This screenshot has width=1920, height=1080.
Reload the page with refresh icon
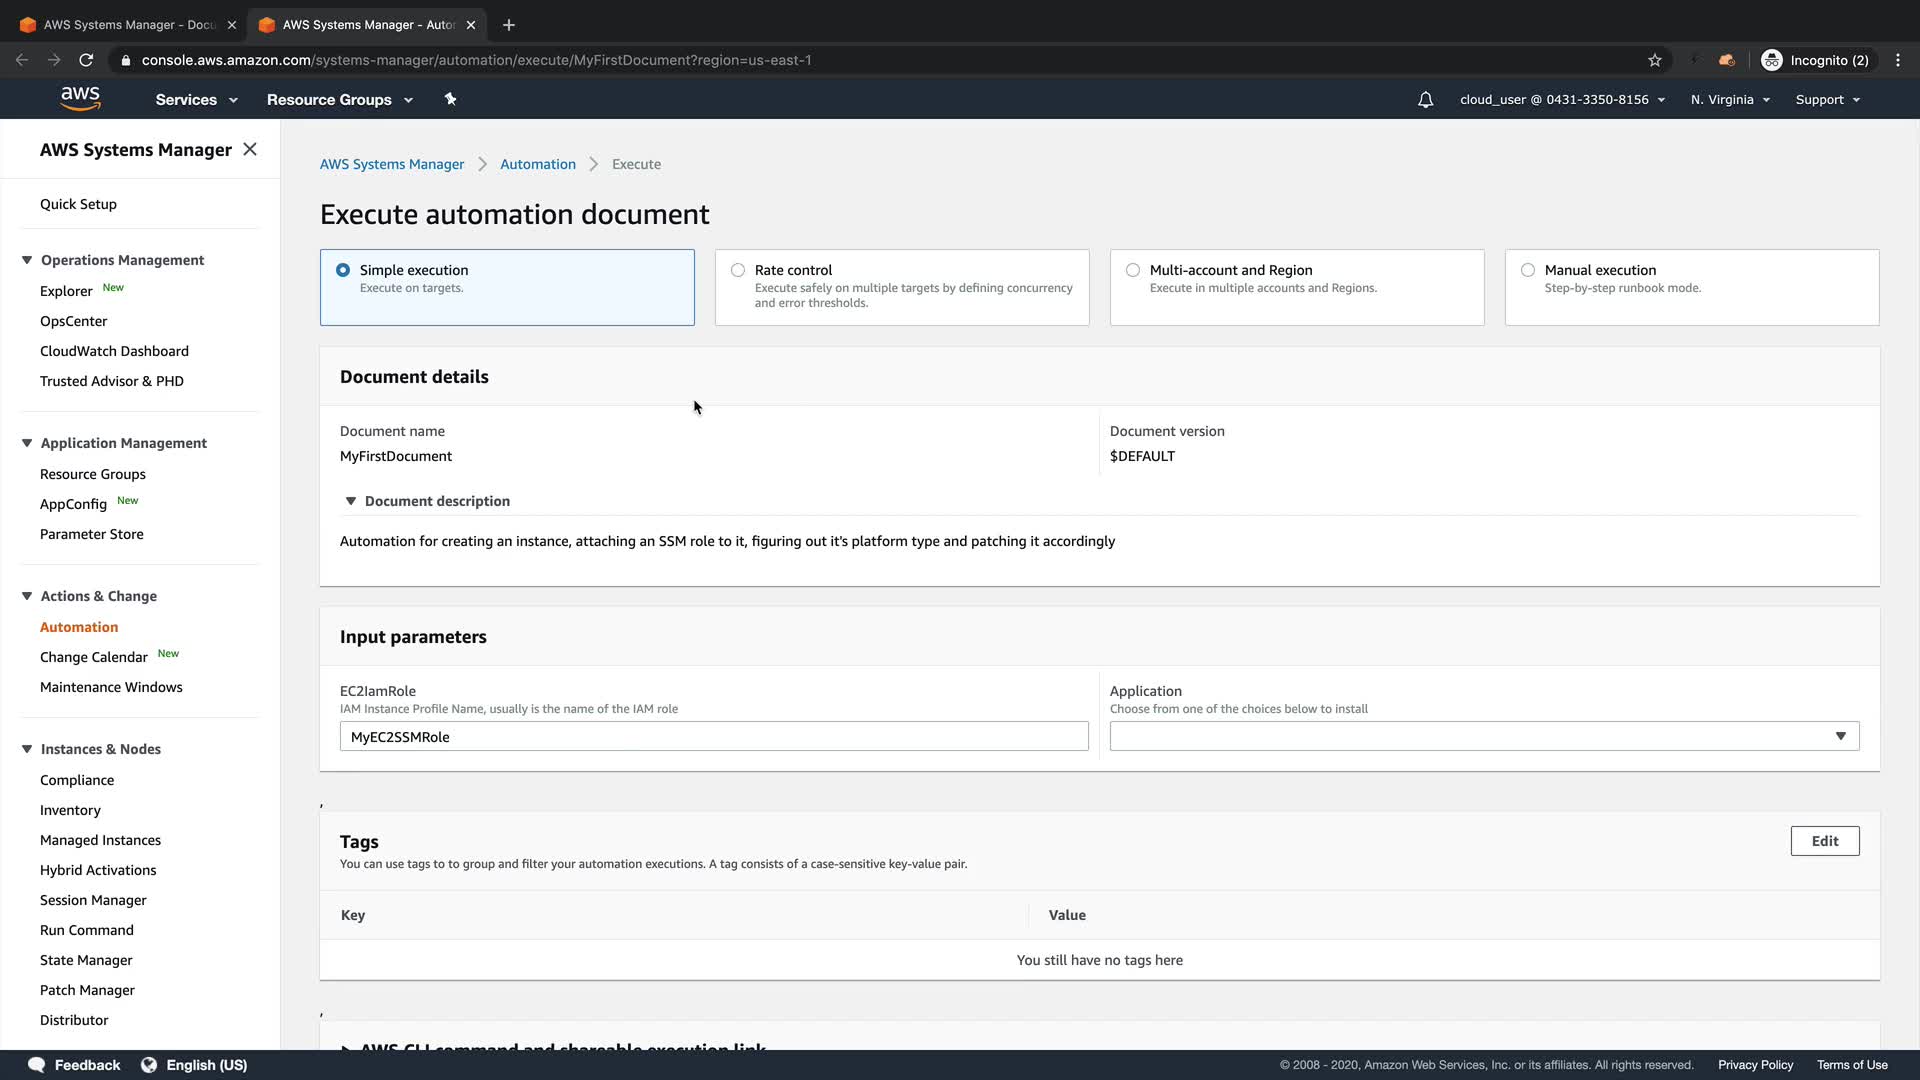click(86, 60)
